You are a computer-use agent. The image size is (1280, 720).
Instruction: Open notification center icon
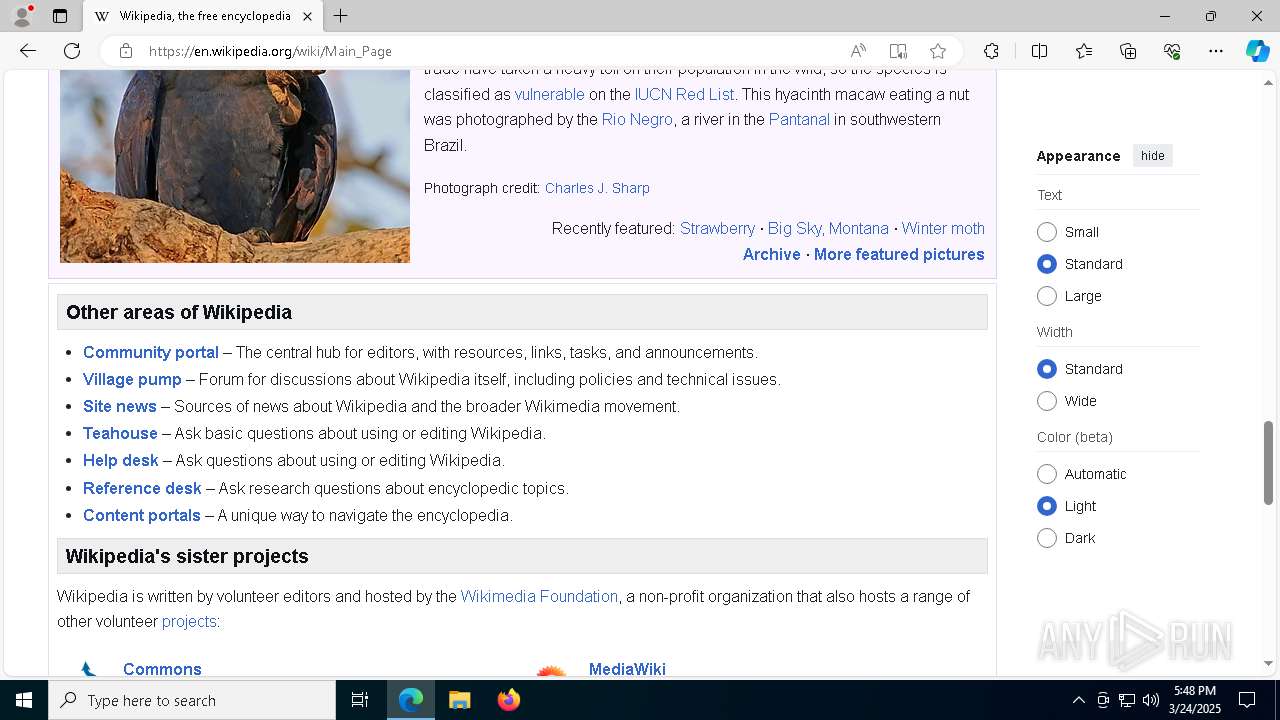pyautogui.click(x=1247, y=700)
